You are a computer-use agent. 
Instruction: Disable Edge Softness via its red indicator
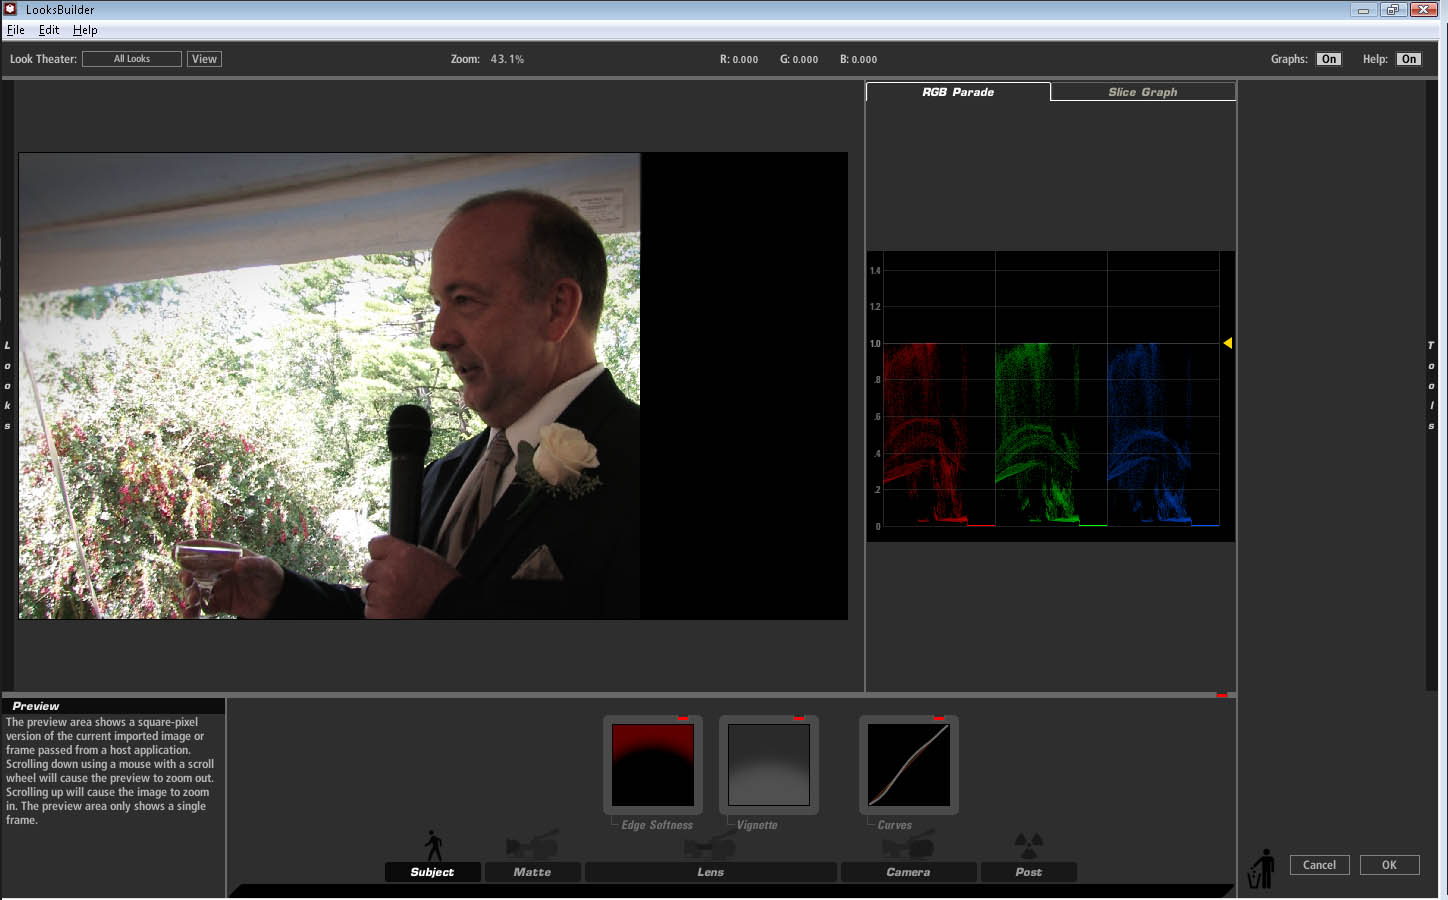pyautogui.click(x=682, y=718)
